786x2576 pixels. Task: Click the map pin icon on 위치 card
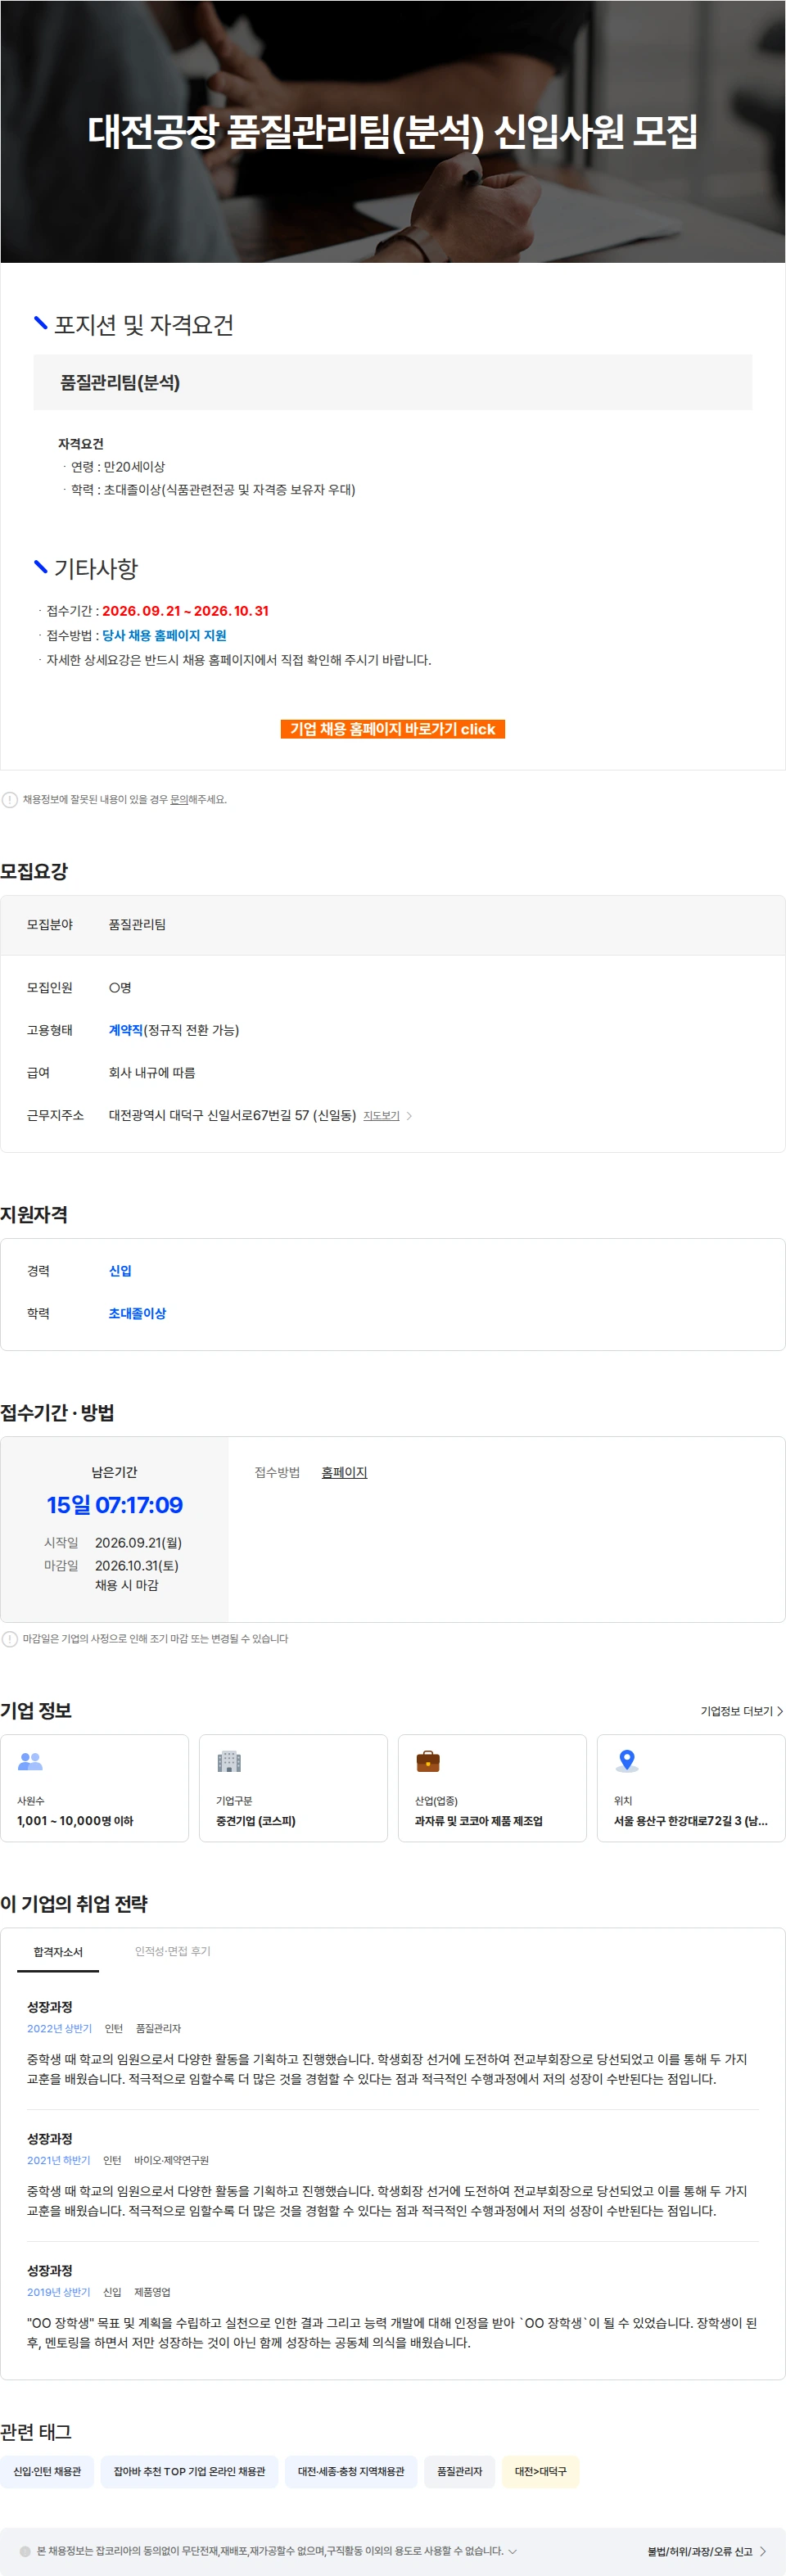(x=627, y=1761)
